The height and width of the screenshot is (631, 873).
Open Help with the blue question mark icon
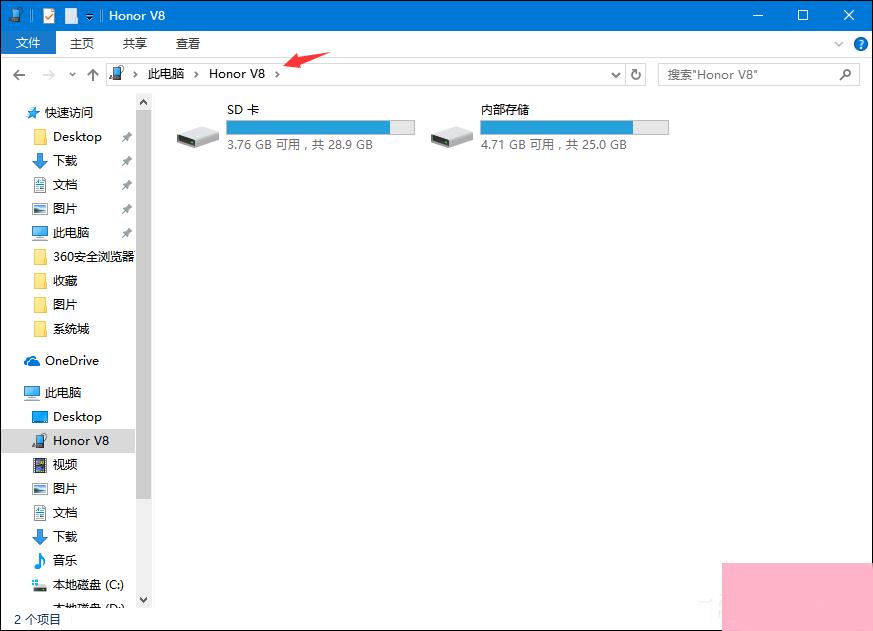[x=860, y=44]
